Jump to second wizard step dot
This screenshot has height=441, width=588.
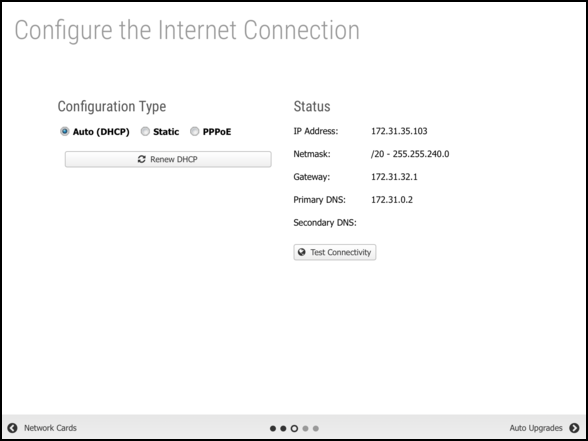283,428
